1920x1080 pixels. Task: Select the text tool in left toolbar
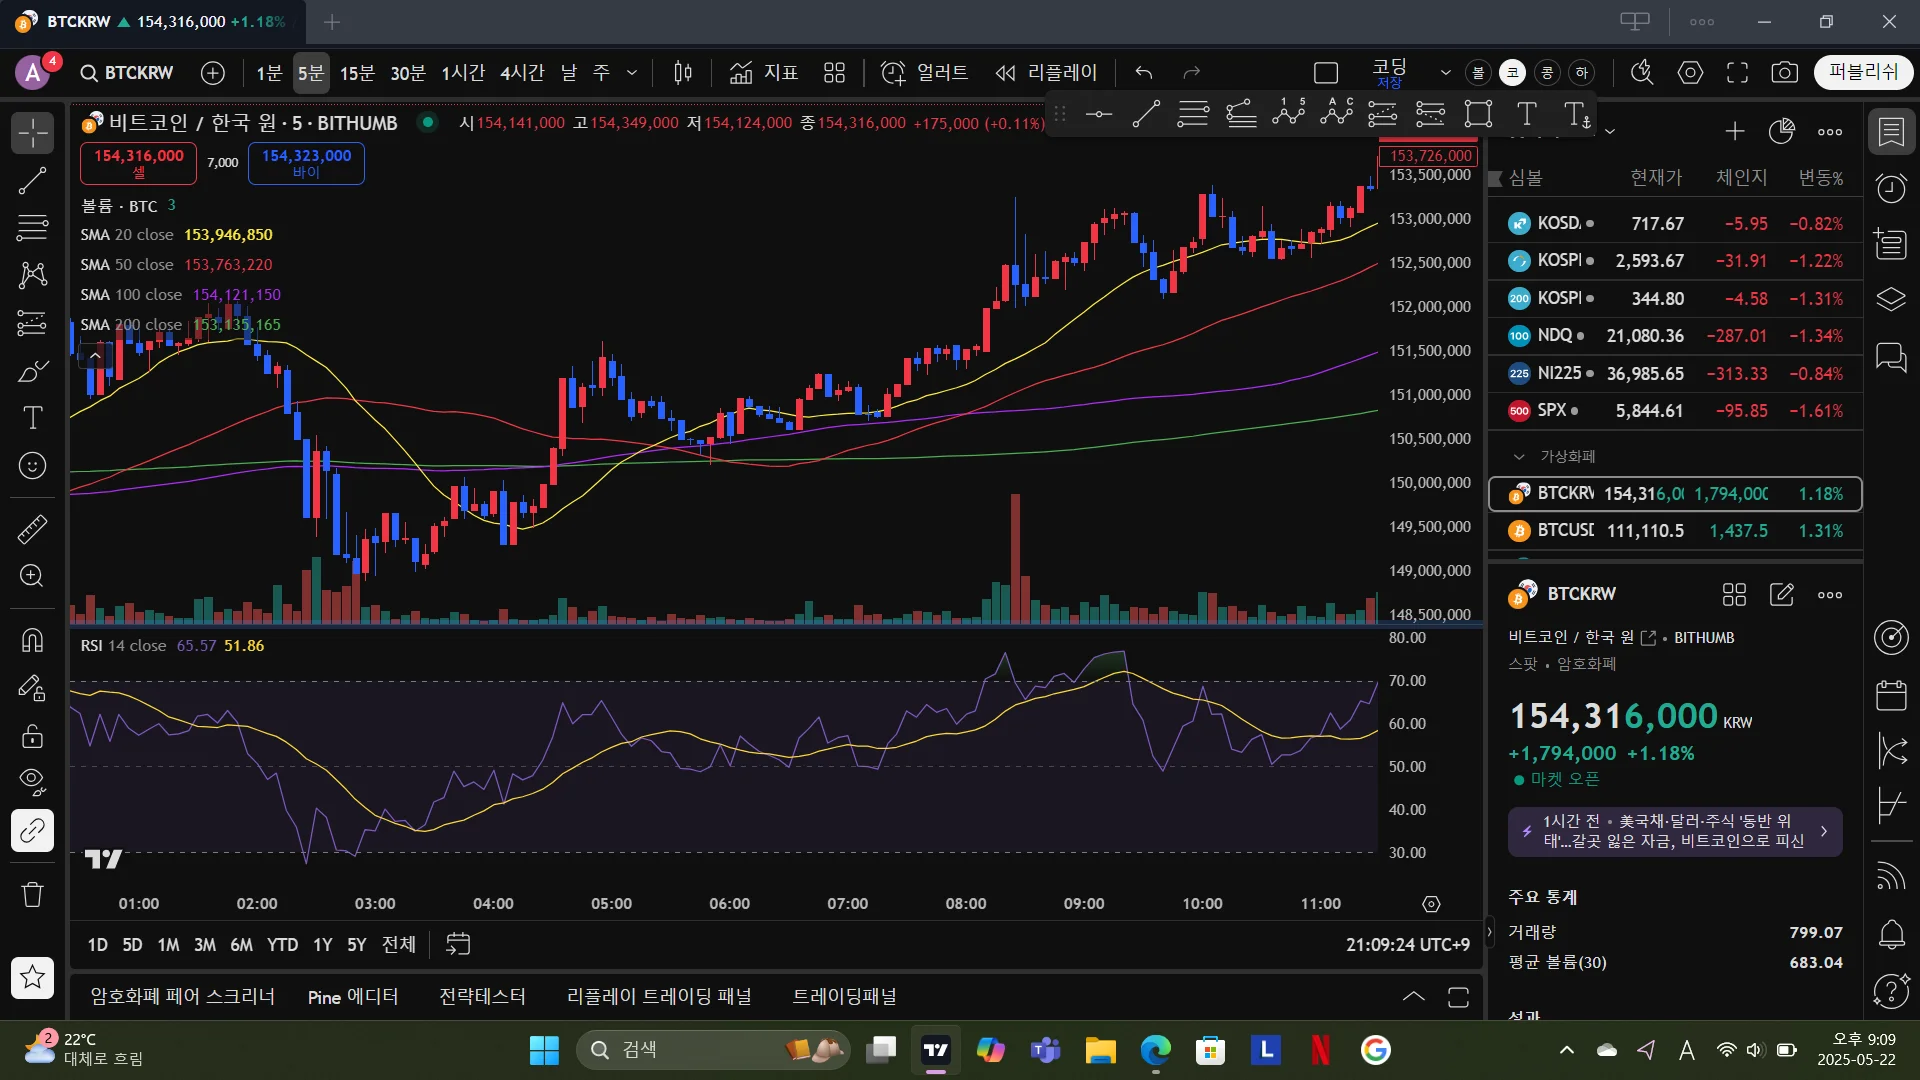pos(32,418)
